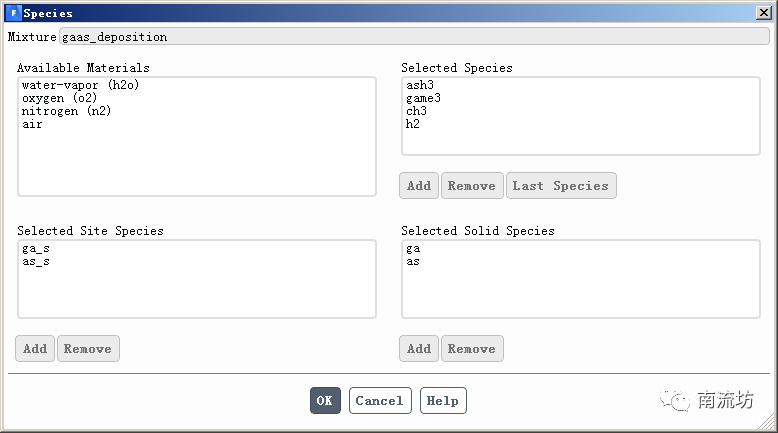Select ash3 in Selected Species
The height and width of the screenshot is (433, 778).
tap(421, 85)
